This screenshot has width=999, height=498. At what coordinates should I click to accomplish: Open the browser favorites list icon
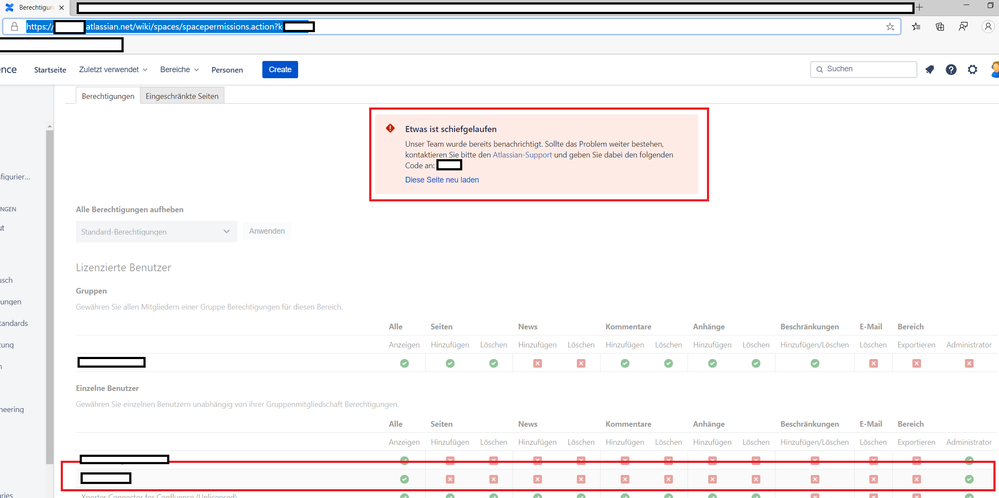point(916,27)
